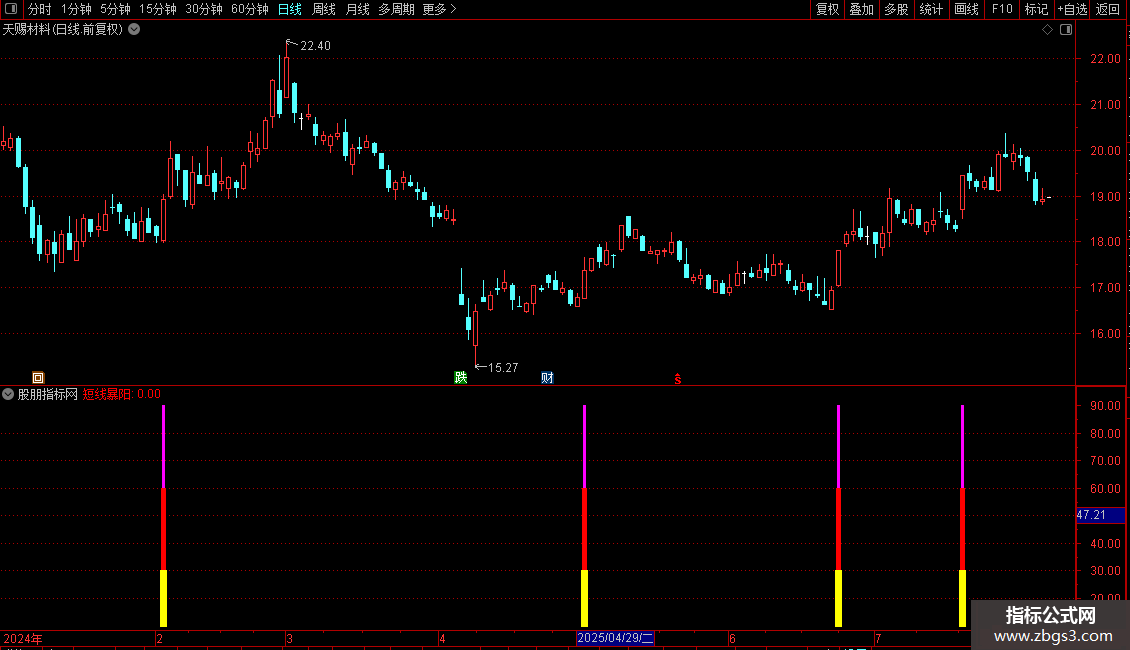Click the 15.27 low price label
Image resolution: width=1130 pixels, height=650 pixels.
point(503,368)
